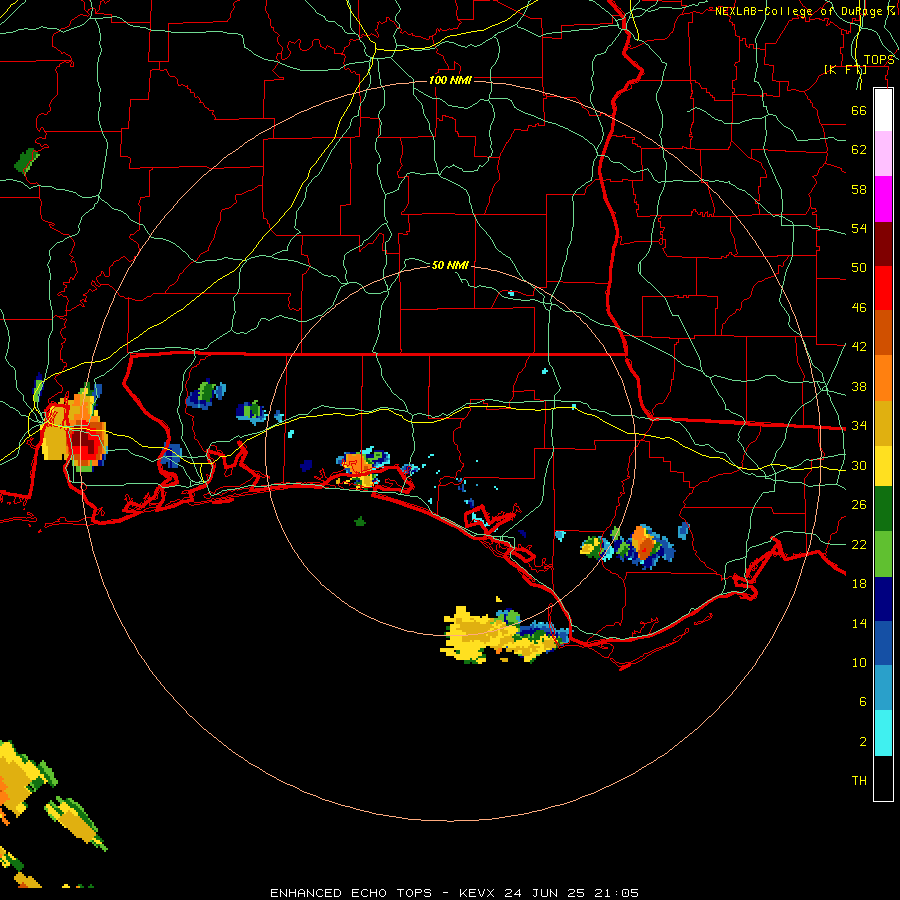
Task: Pick the dark maroon legend swatch
Action: click(x=883, y=244)
